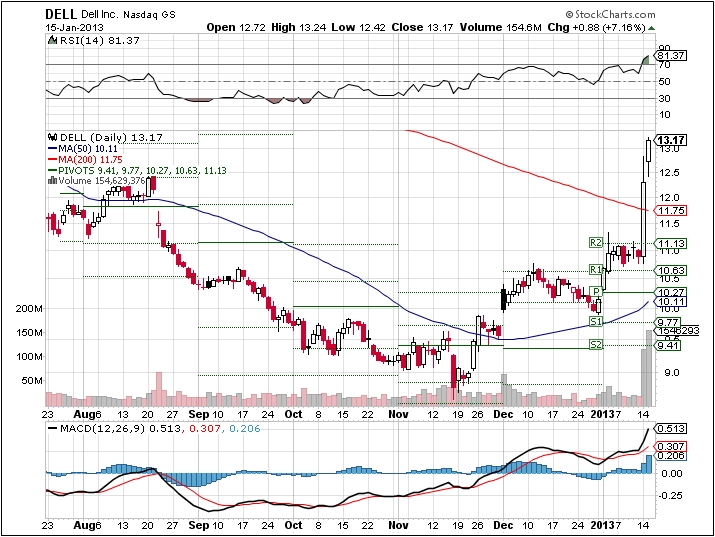
Task: Click the green up triangle after Chg
Action: [x=651, y=28]
